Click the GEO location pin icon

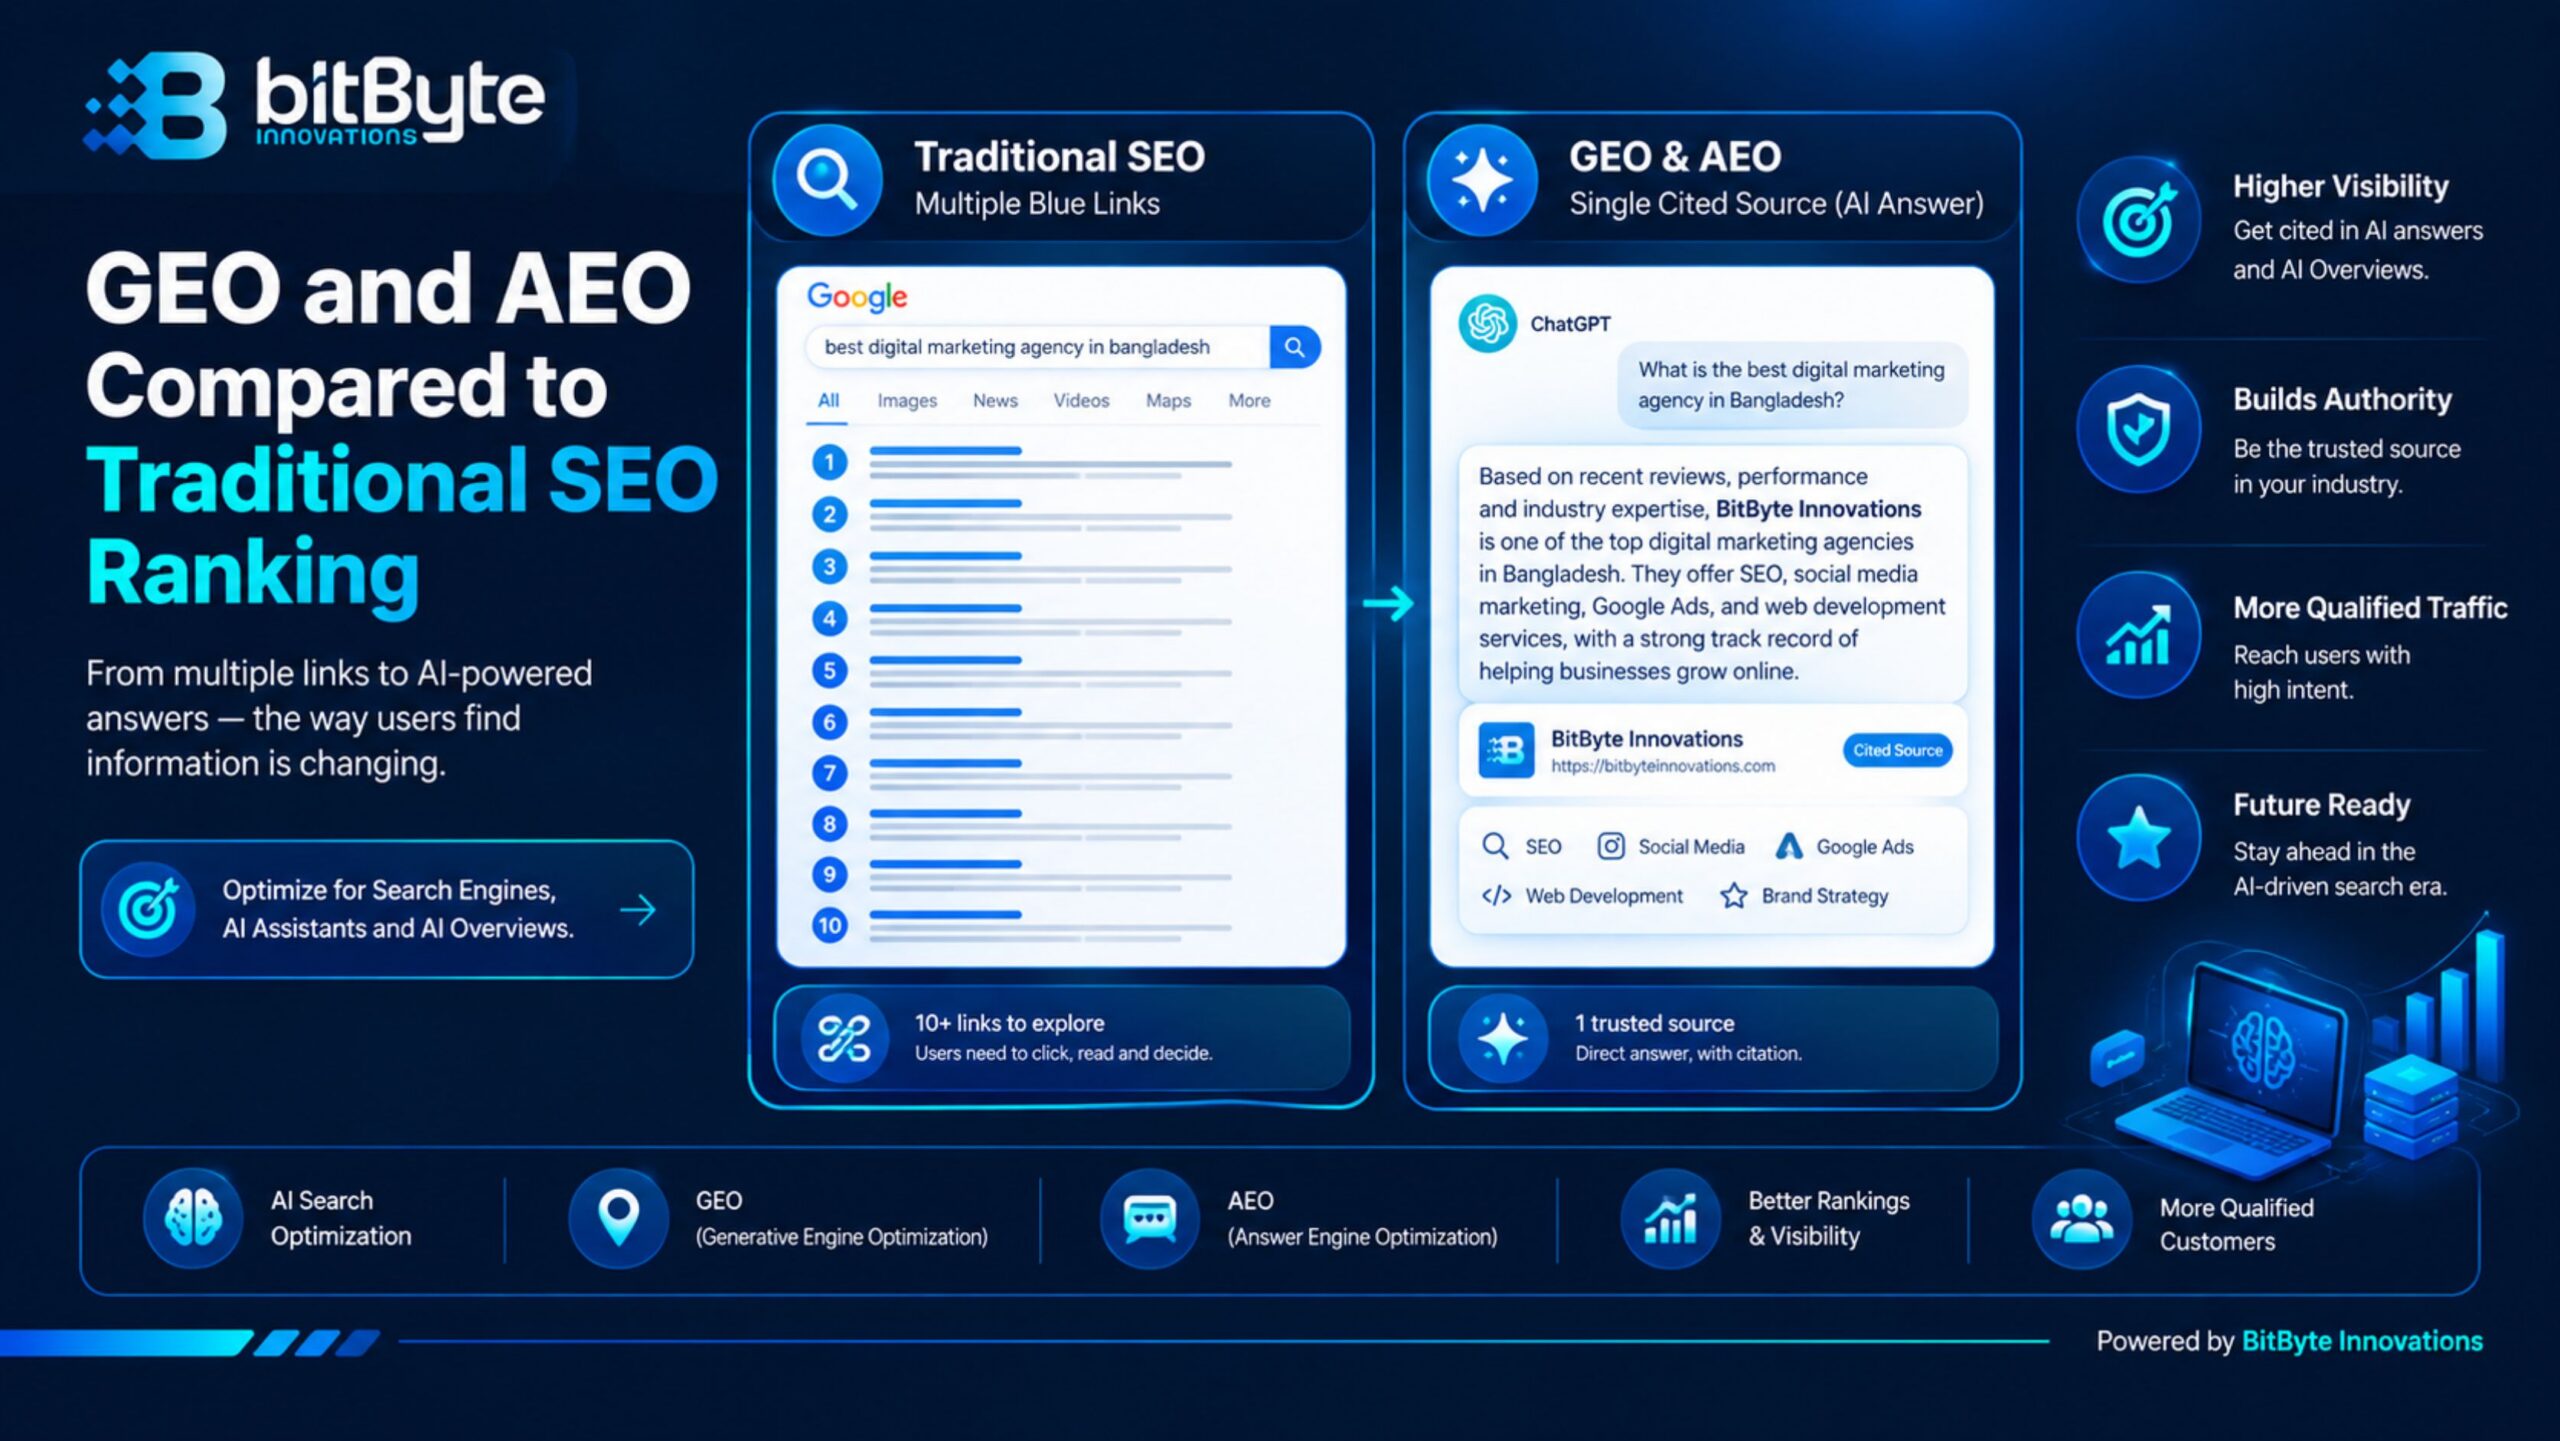(x=618, y=1218)
